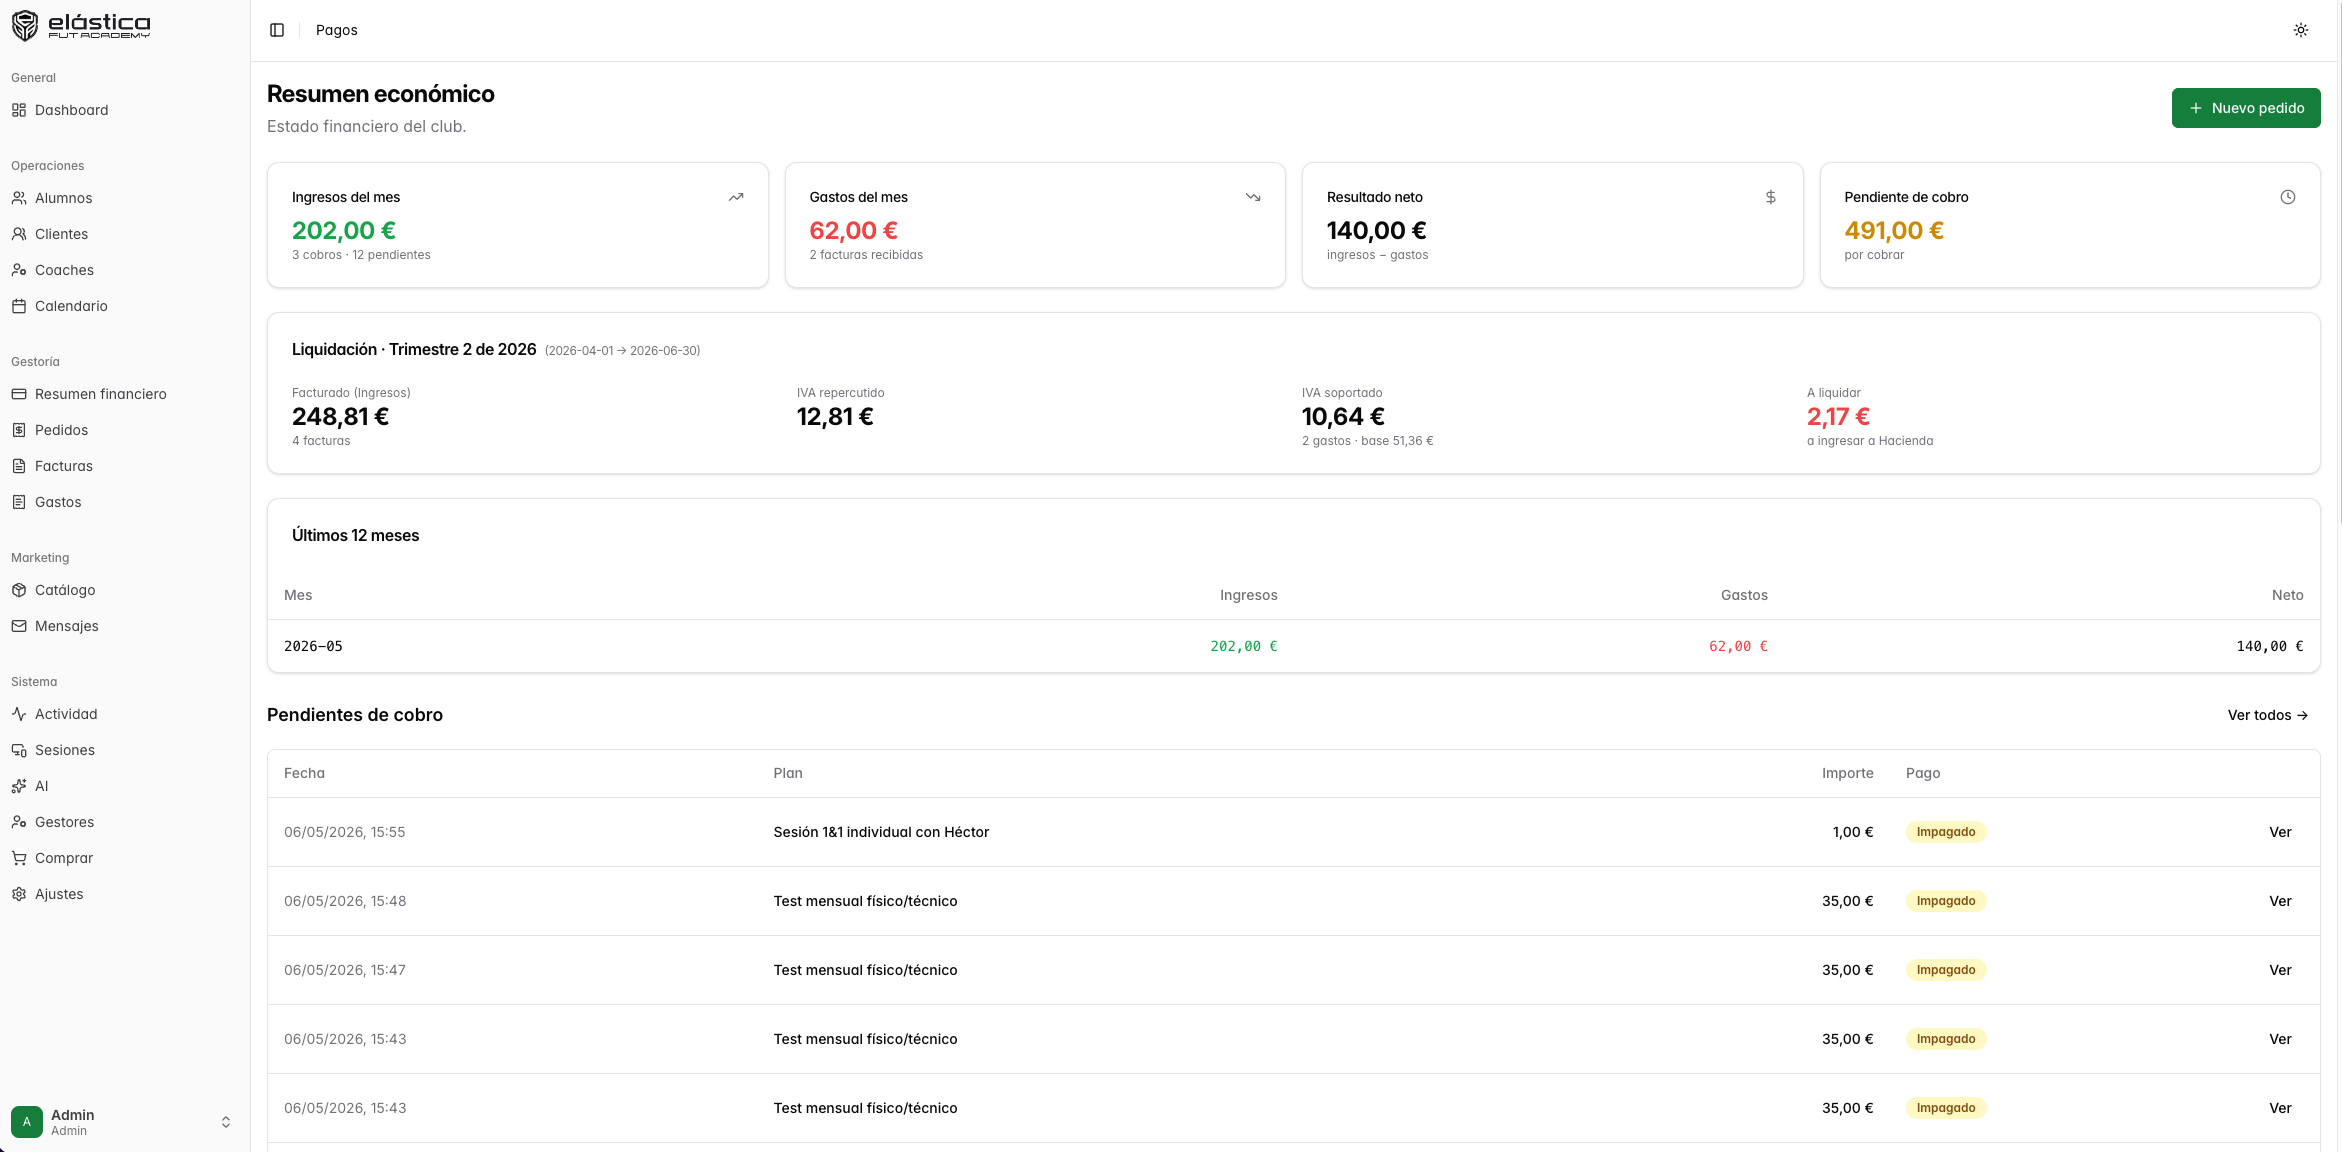2342x1152 pixels.
Task: Click Ver on the 06/05/2026, 15:43 row with Ver link nearest the bottom
Action: [x=2280, y=1108]
